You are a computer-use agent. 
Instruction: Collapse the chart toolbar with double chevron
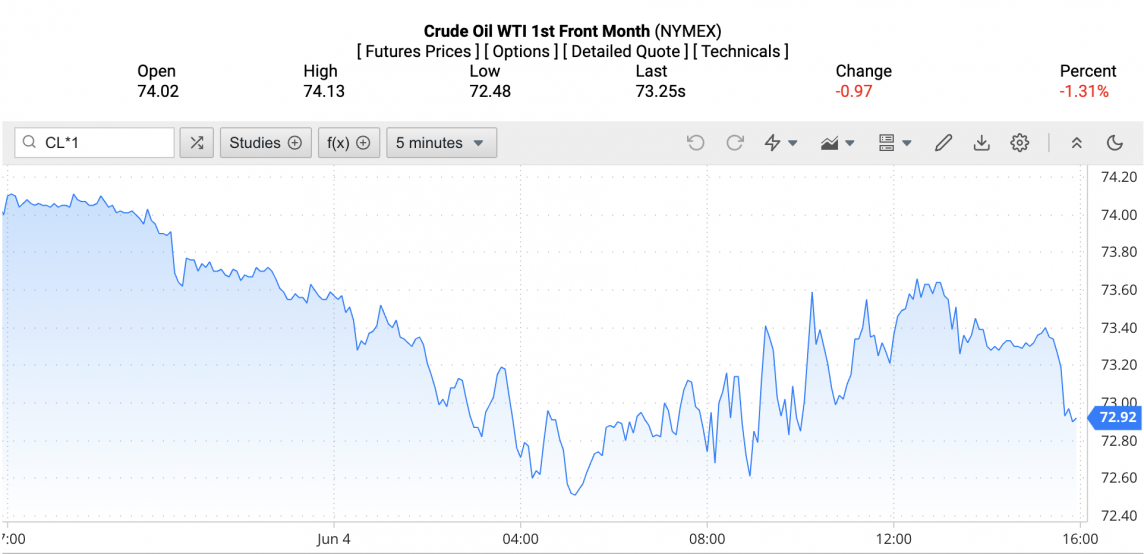[x=1077, y=143]
